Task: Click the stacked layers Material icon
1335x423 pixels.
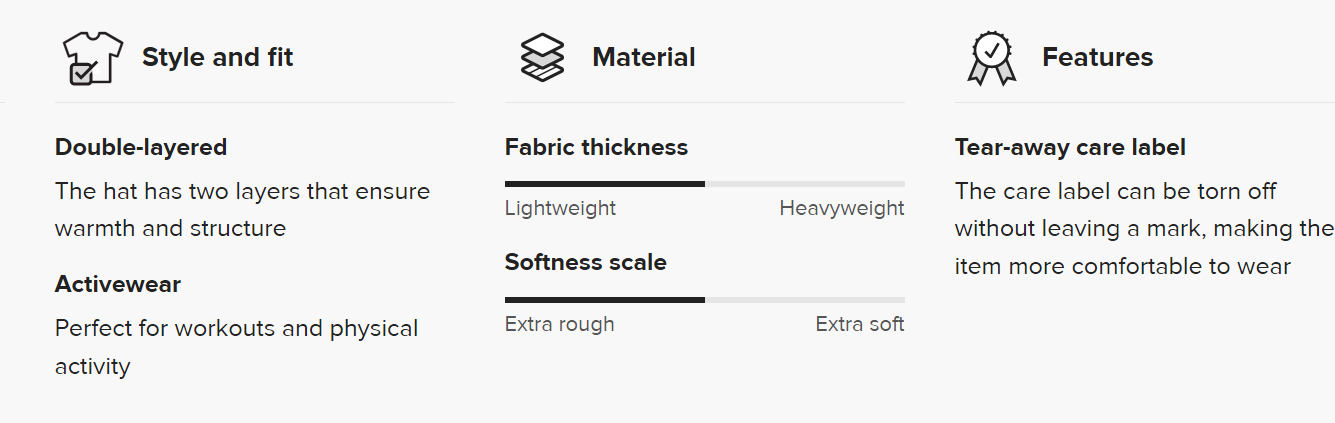Action: [x=542, y=58]
